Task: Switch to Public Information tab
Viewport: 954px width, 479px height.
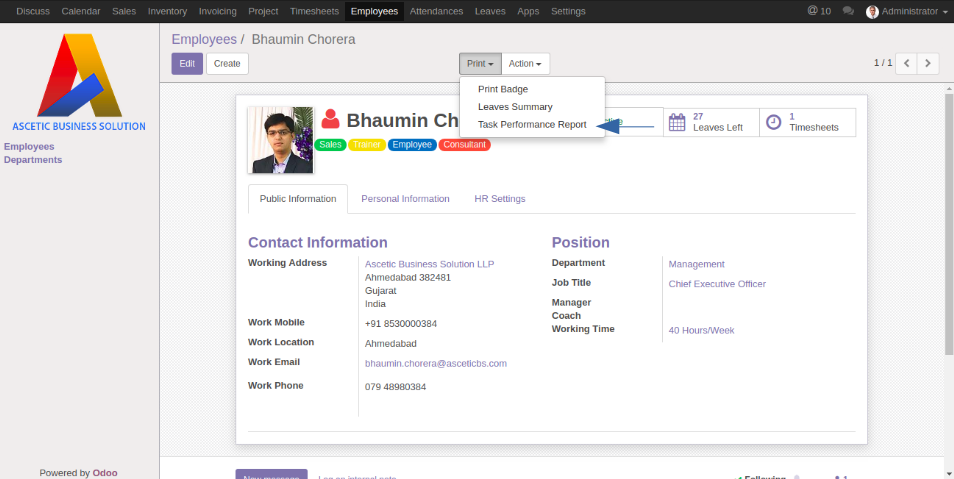Action: 298,198
